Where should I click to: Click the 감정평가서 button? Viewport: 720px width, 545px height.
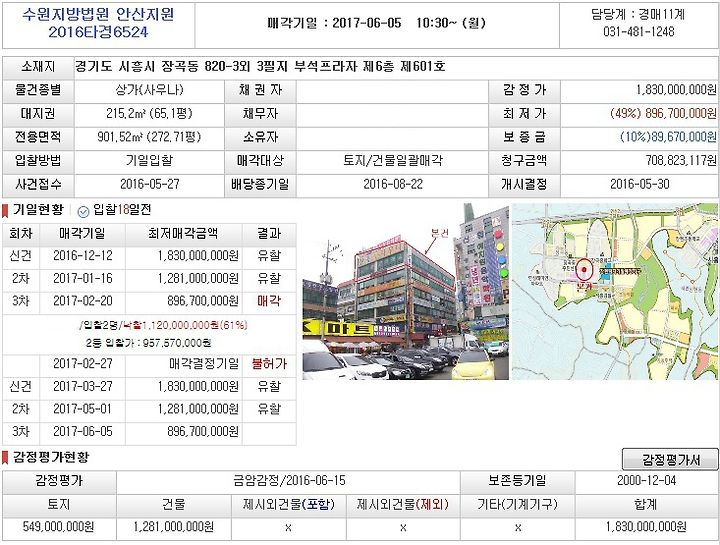[670, 459]
